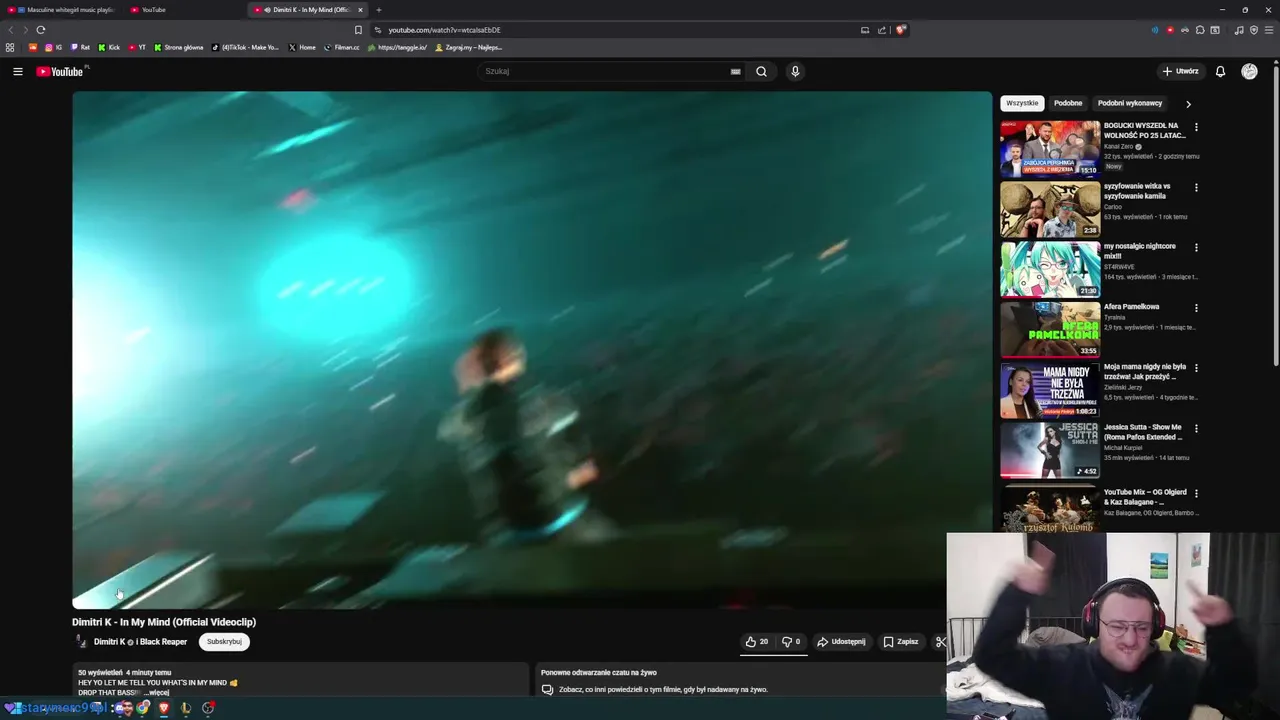
Task: Open my nostalgic nightcore mix thumbnail
Action: [1050, 269]
